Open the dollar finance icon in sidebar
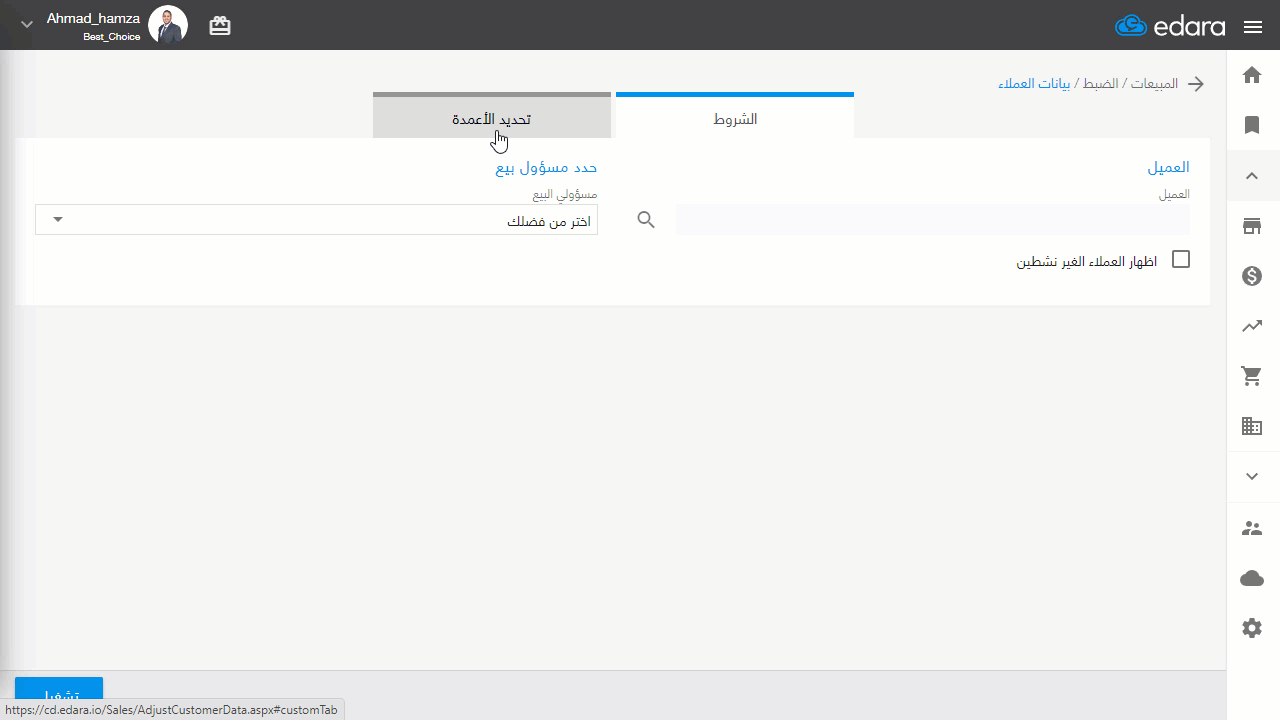The image size is (1280, 720). coord(1252,276)
